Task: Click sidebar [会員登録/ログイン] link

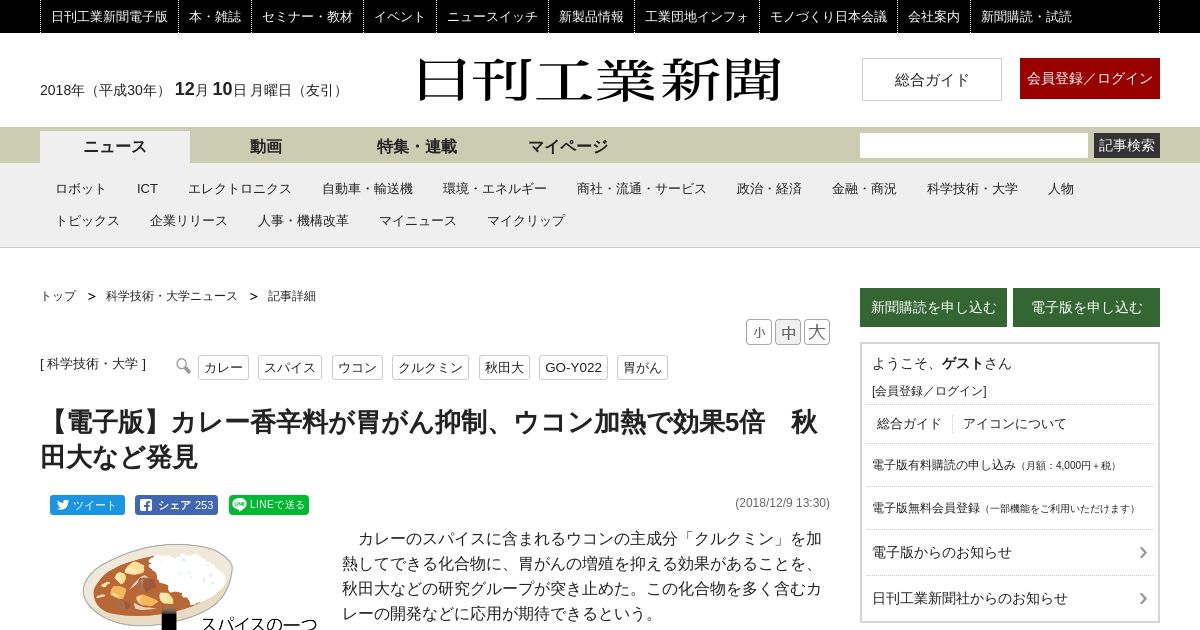Action: (929, 391)
